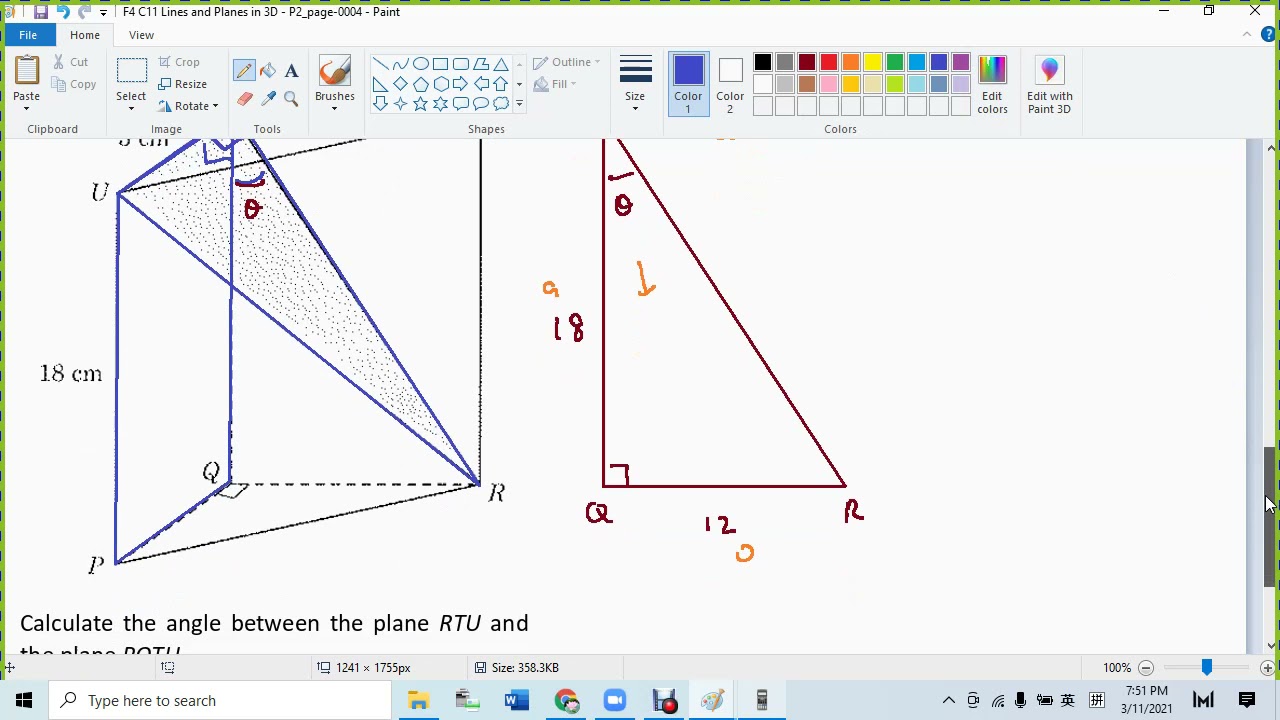Pick the green color swatch
Screen dimensions: 1280x720
click(x=895, y=63)
